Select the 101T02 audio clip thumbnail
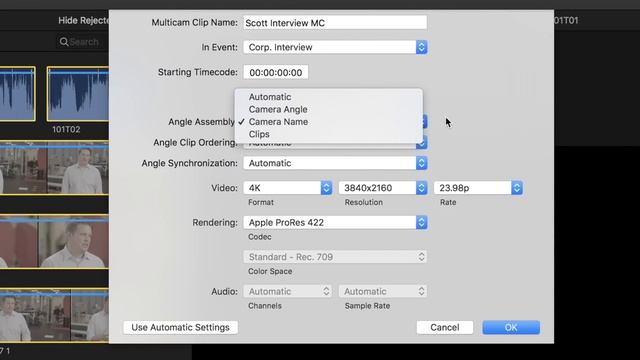 pos(78,94)
